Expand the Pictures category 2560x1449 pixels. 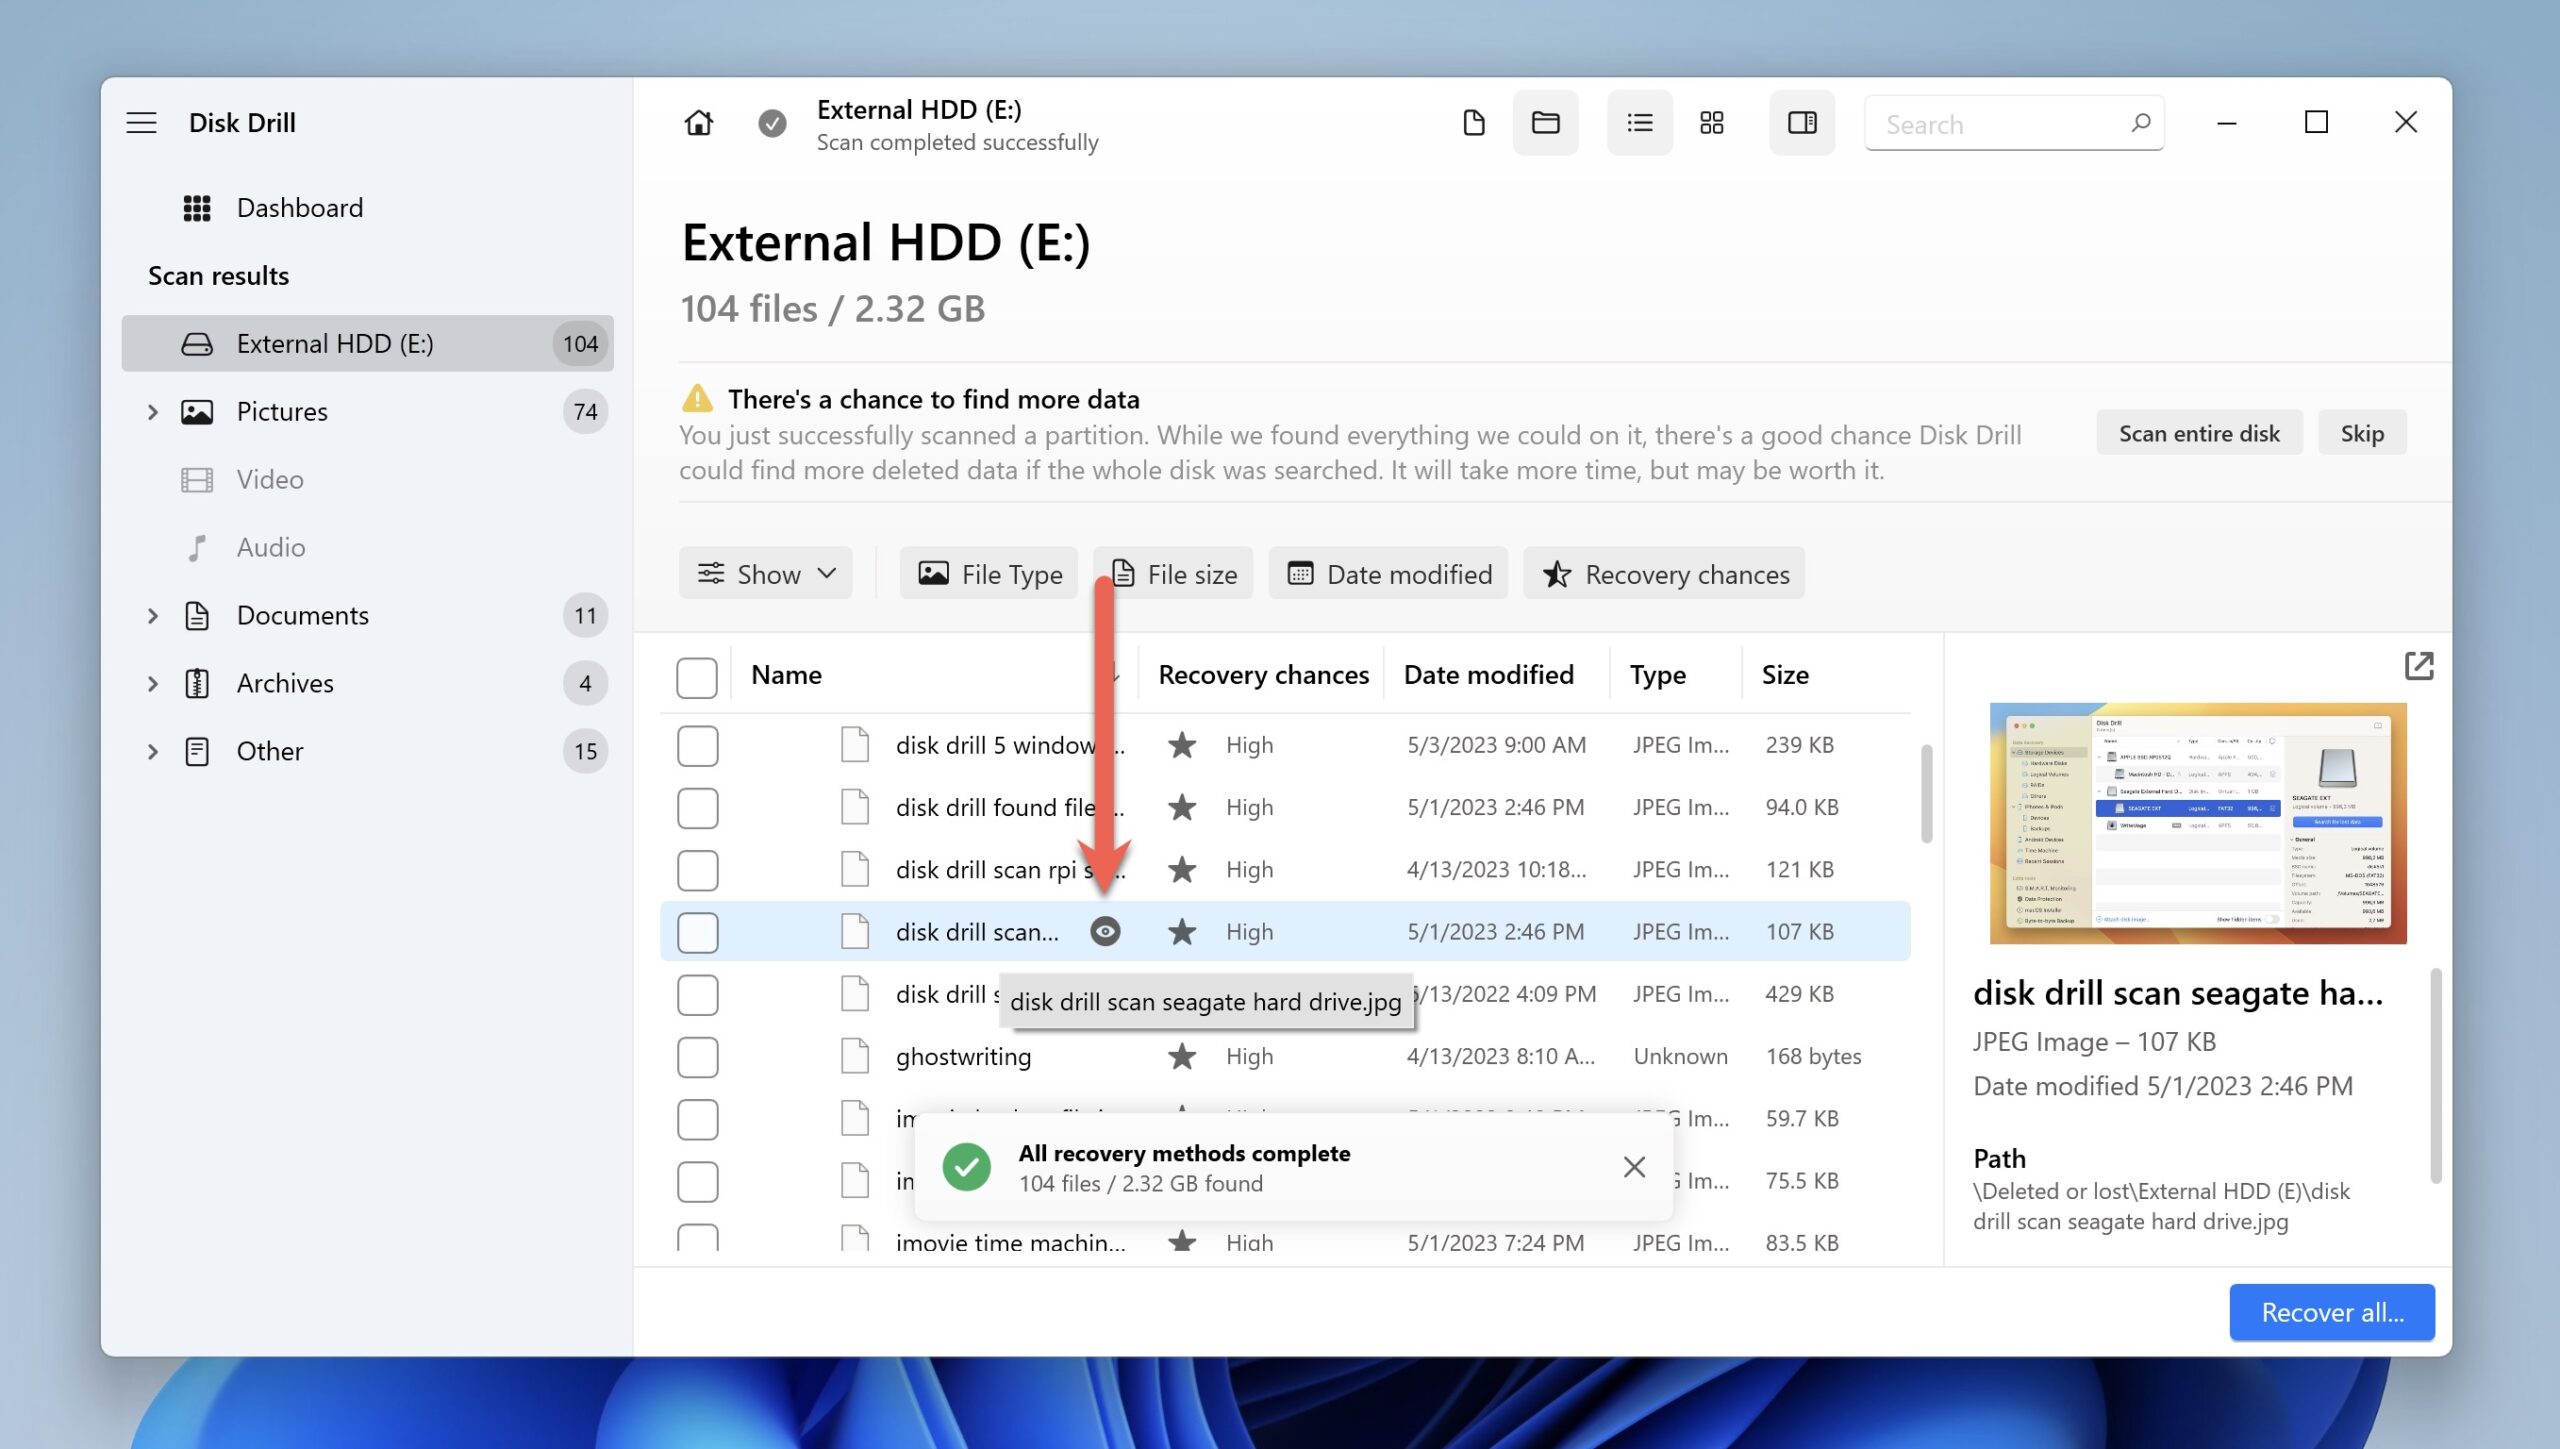click(153, 412)
